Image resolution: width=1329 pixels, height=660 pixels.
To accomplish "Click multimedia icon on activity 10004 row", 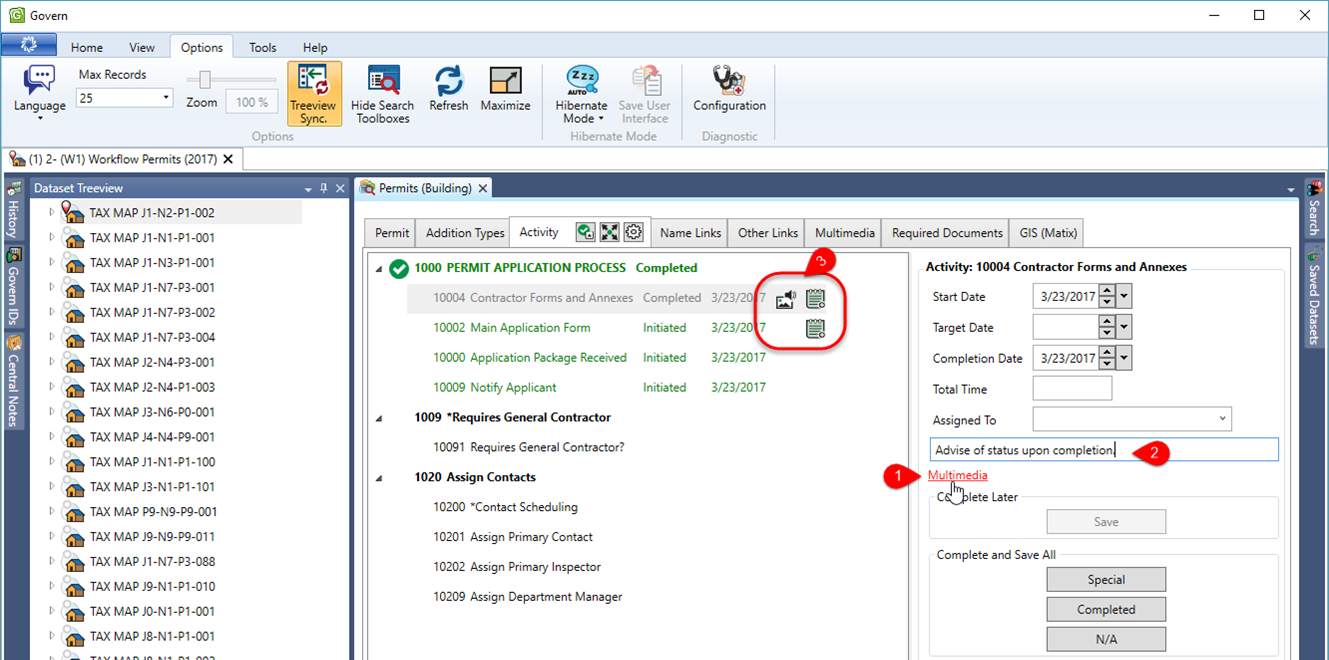I will click(x=785, y=298).
